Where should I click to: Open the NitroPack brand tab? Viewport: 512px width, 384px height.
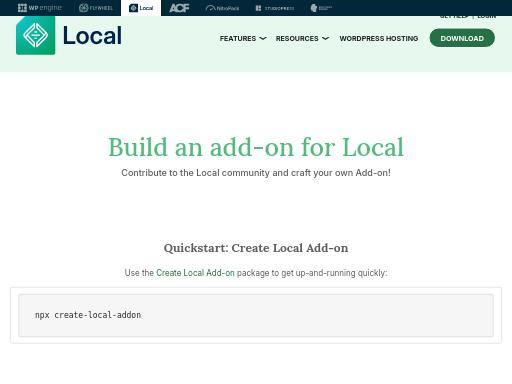(222, 8)
